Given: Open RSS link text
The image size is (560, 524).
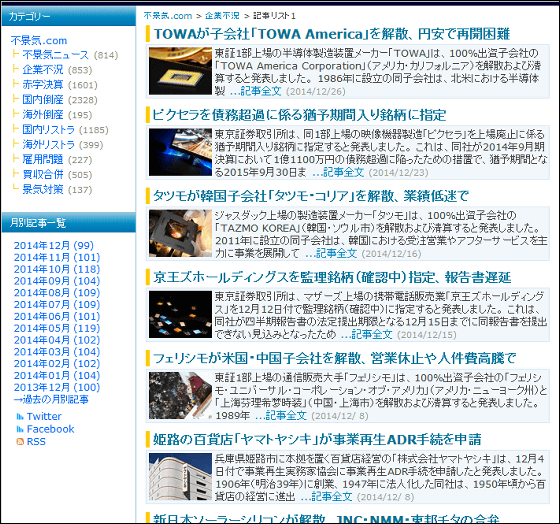Looking at the screenshot, I should [36, 441].
